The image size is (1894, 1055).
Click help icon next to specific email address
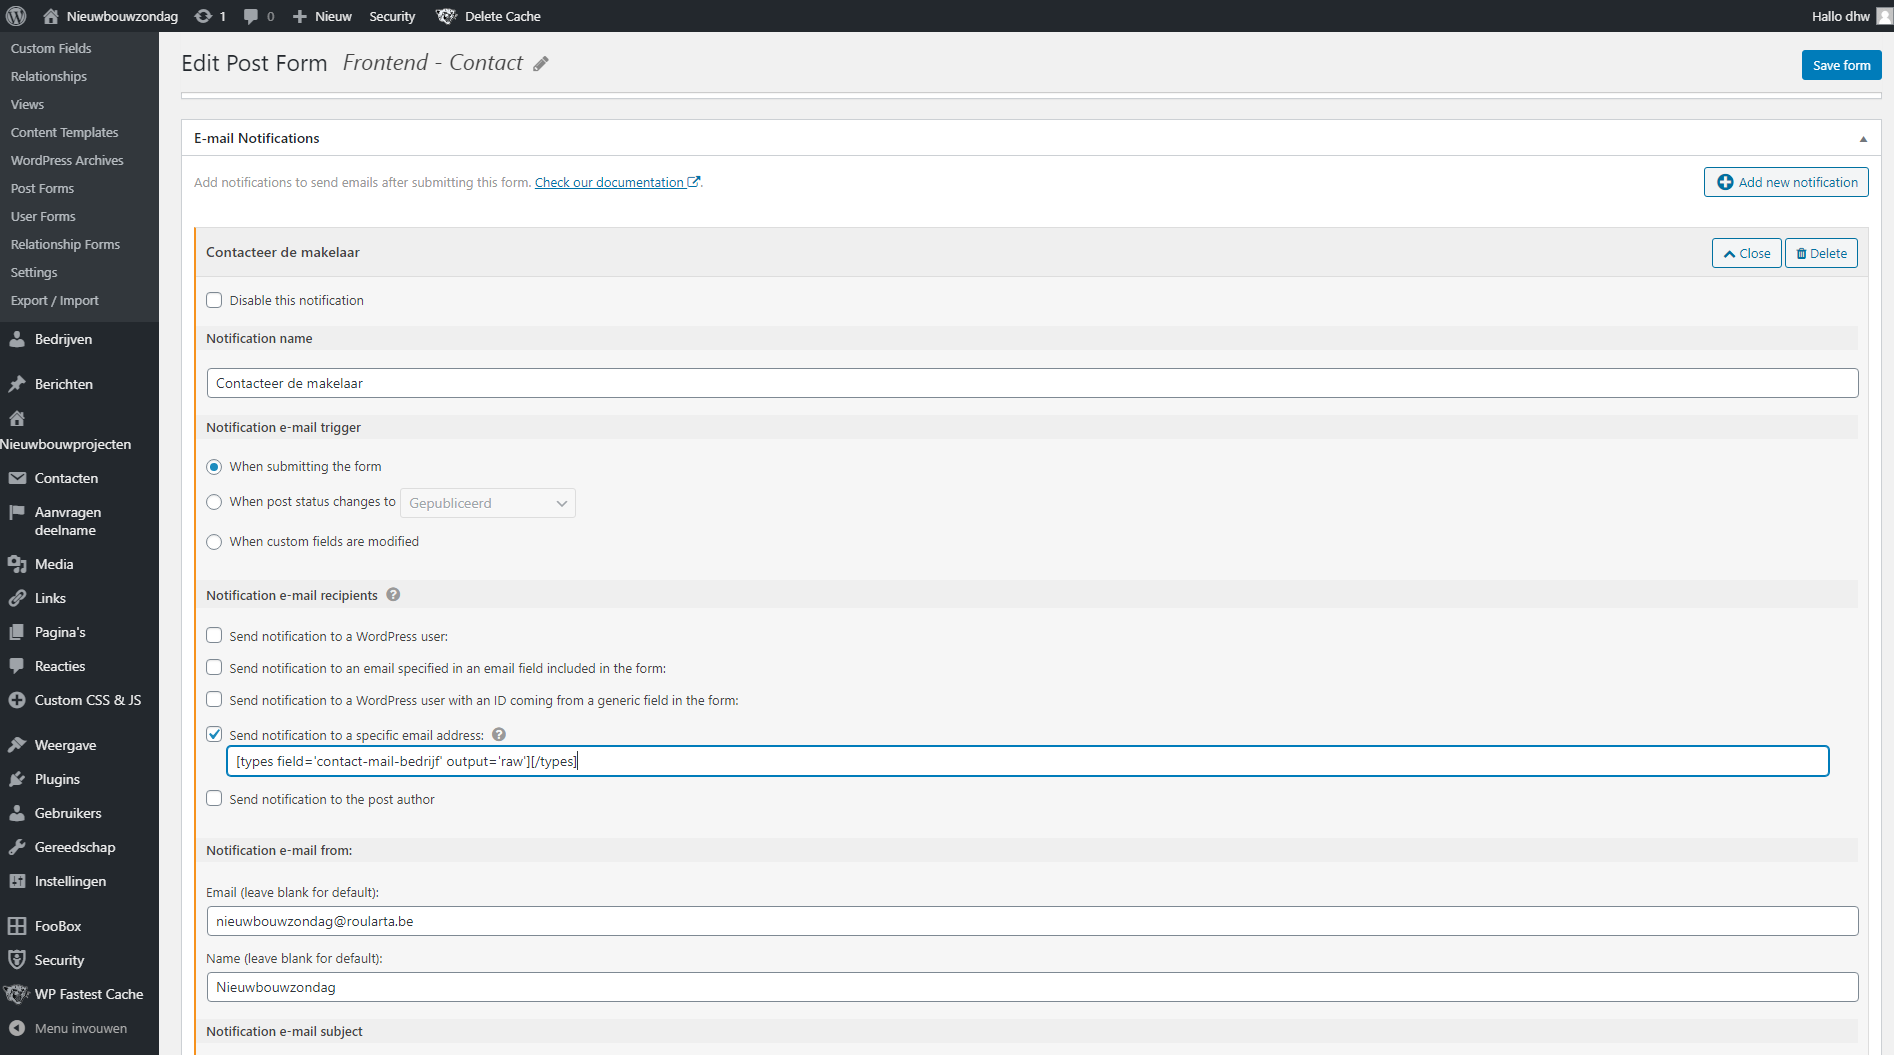point(499,735)
